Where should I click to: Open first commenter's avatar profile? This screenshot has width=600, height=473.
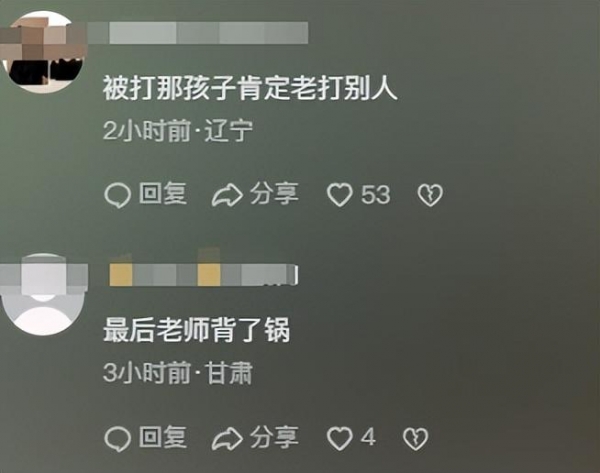[43, 52]
